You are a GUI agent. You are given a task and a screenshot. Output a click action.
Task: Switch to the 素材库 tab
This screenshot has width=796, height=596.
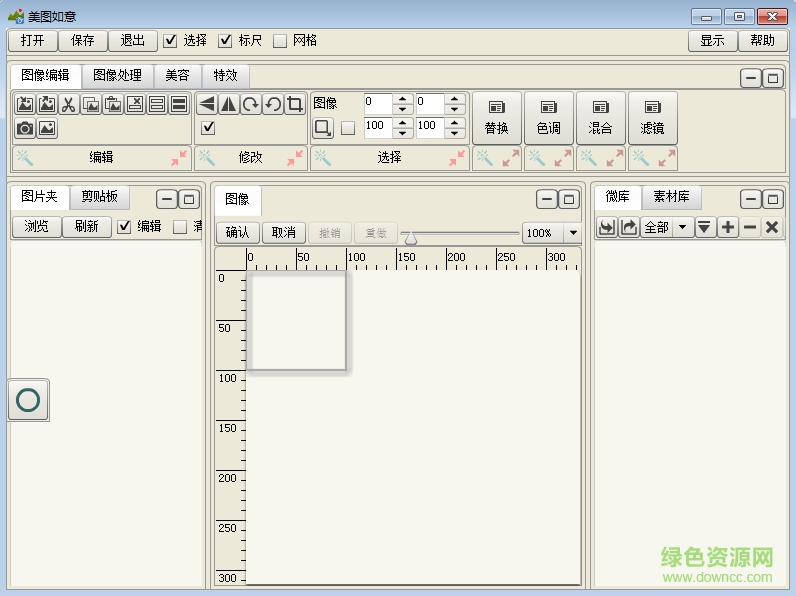[671, 197]
